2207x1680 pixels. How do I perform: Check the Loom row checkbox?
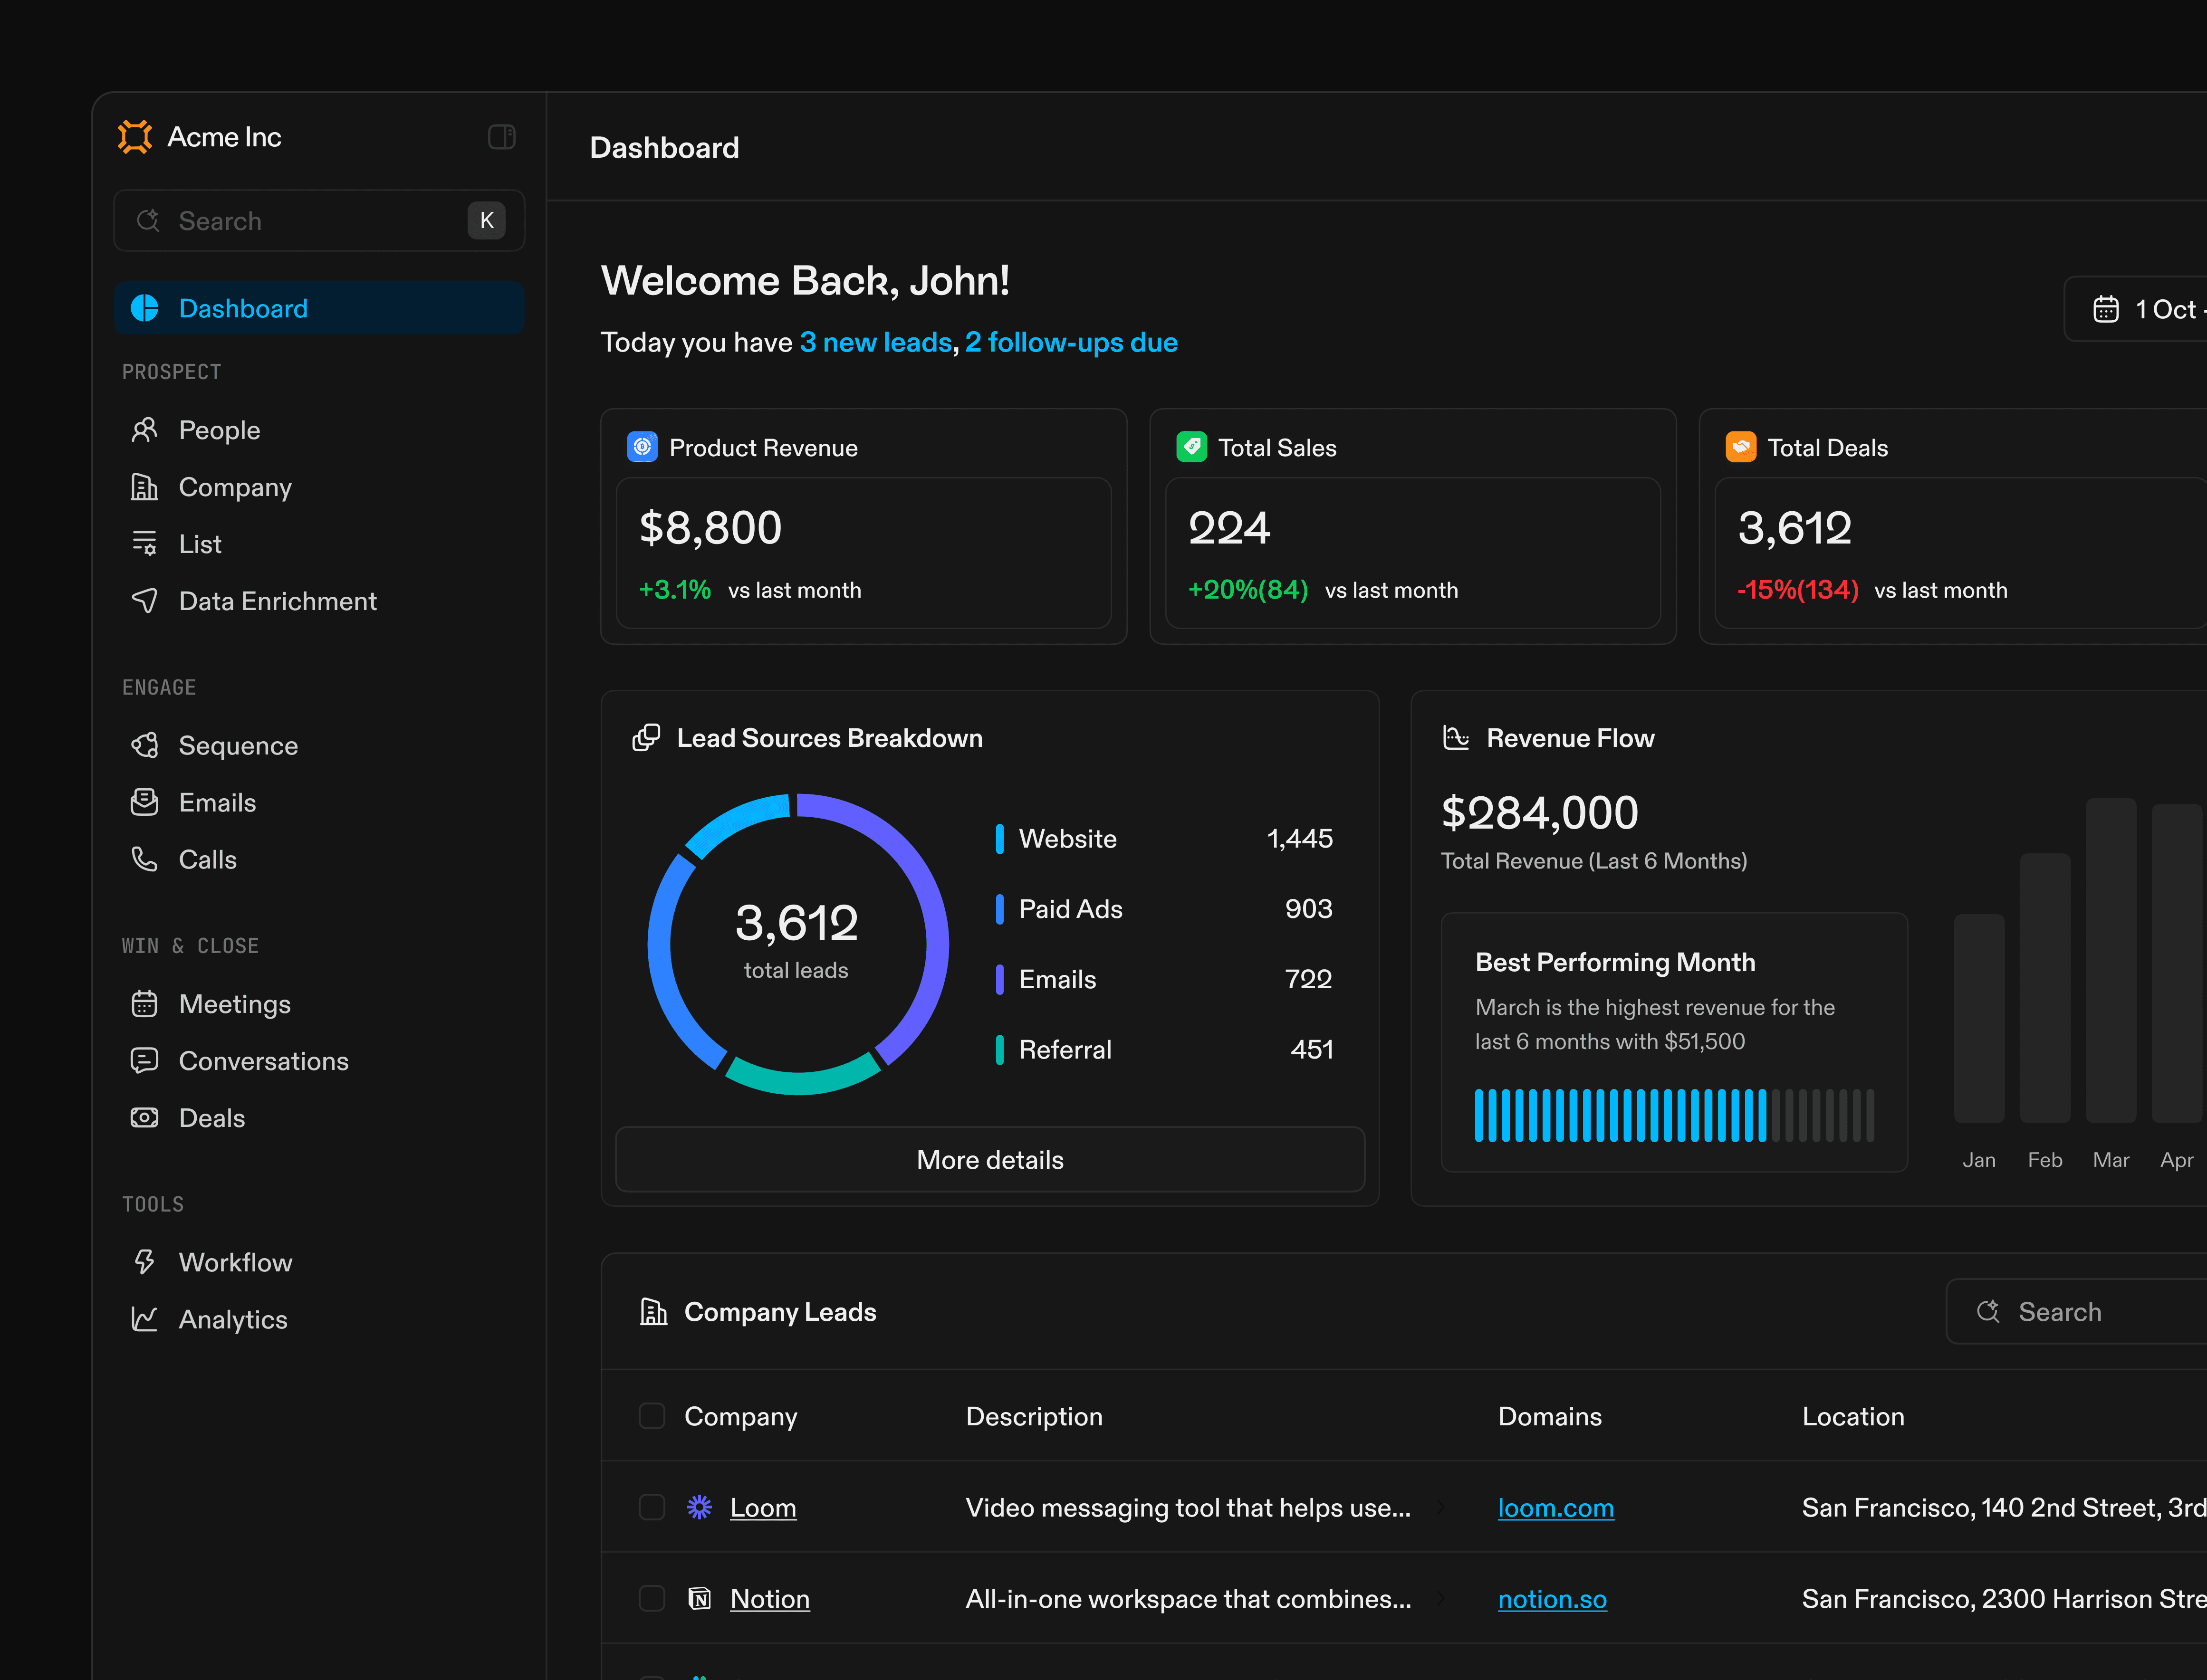click(x=652, y=1507)
